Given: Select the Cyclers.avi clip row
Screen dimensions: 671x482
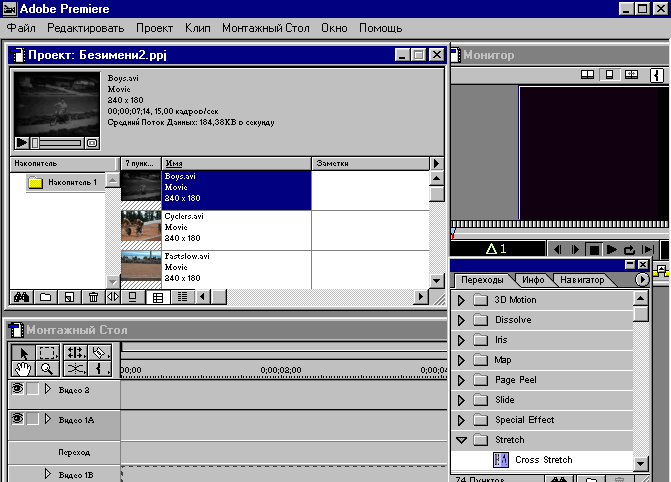Looking at the screenshot, I should 275,230.
